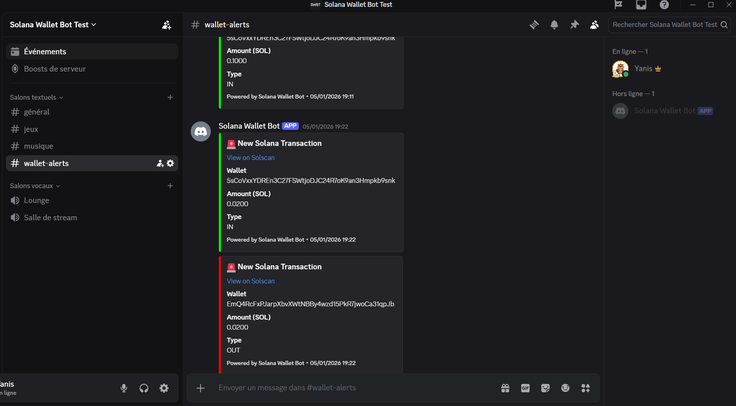Collapse the Salons textuels category
The width and height of the screenshot is (736, 406).
click(36, 98)
